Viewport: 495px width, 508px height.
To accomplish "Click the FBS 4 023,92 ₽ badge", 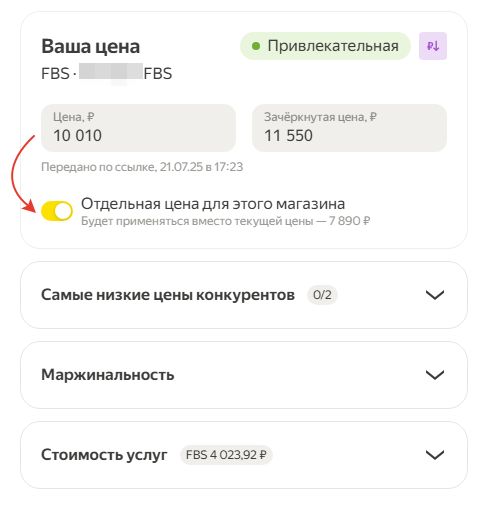I will tap(226, 455).
